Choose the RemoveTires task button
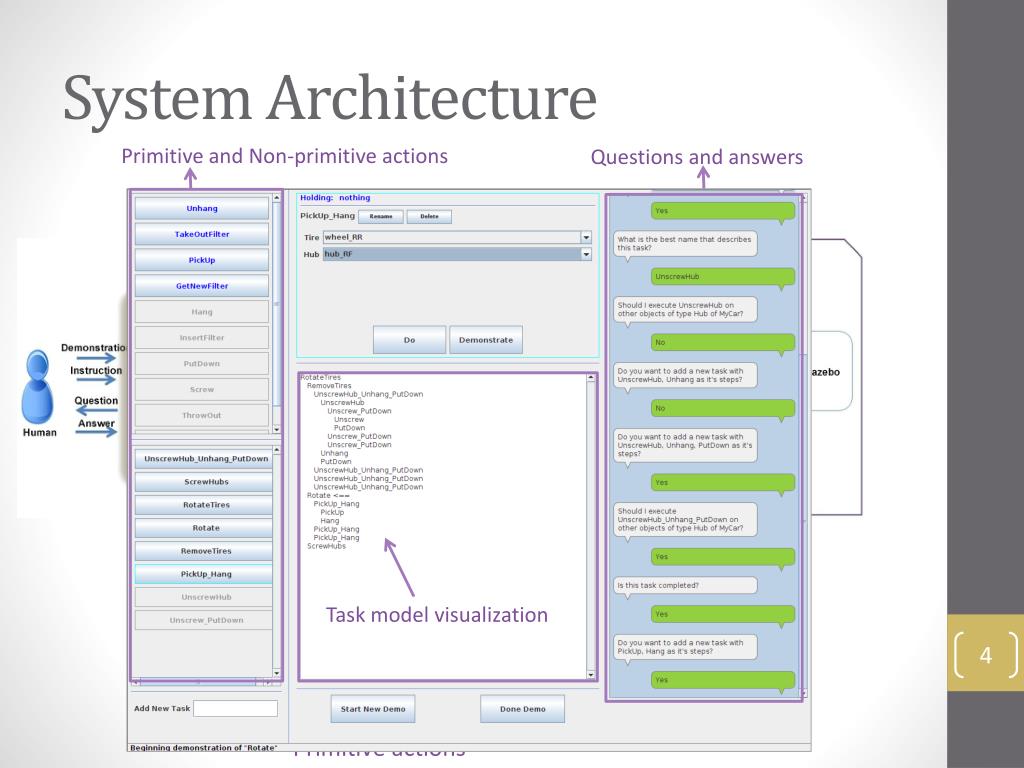Image resolution: width=1024 pixels, height=768 pixels. pos(204,551)
